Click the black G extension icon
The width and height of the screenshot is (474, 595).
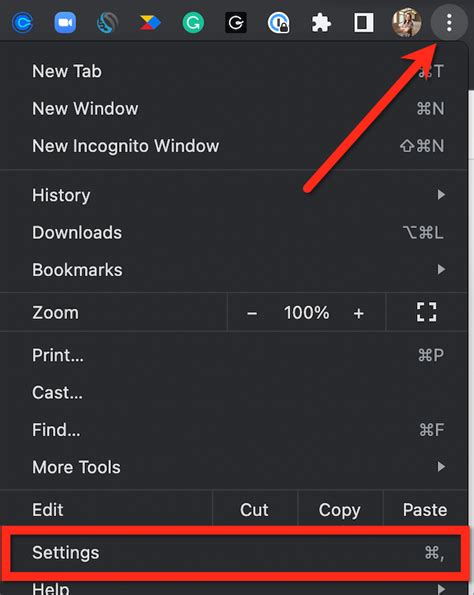point(236,22)
